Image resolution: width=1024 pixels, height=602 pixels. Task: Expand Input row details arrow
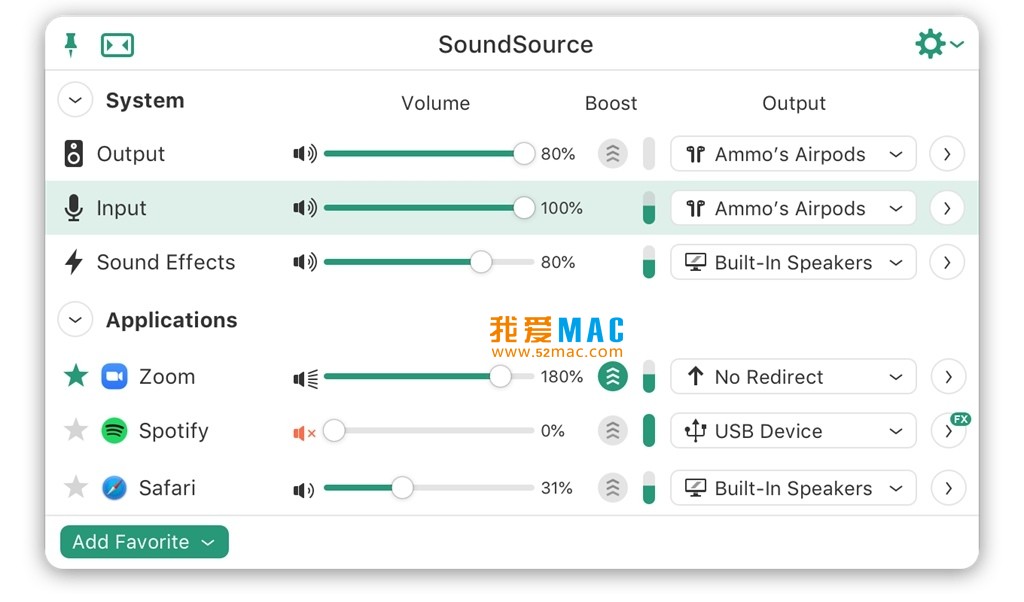pyautogui.click(x=948, y=208)
